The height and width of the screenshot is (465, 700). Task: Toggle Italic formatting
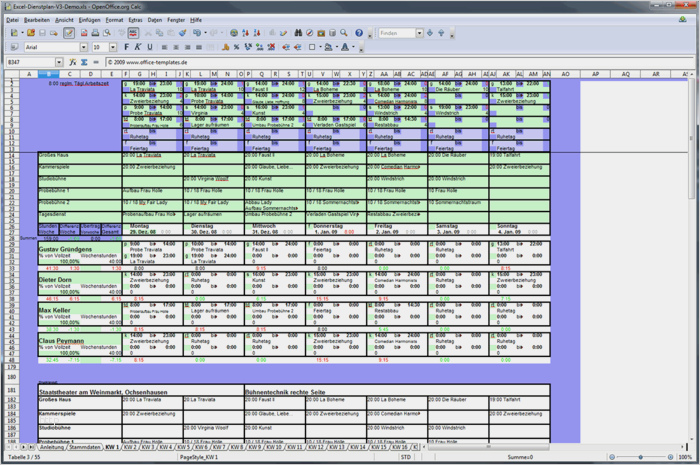tap(138, 47)
